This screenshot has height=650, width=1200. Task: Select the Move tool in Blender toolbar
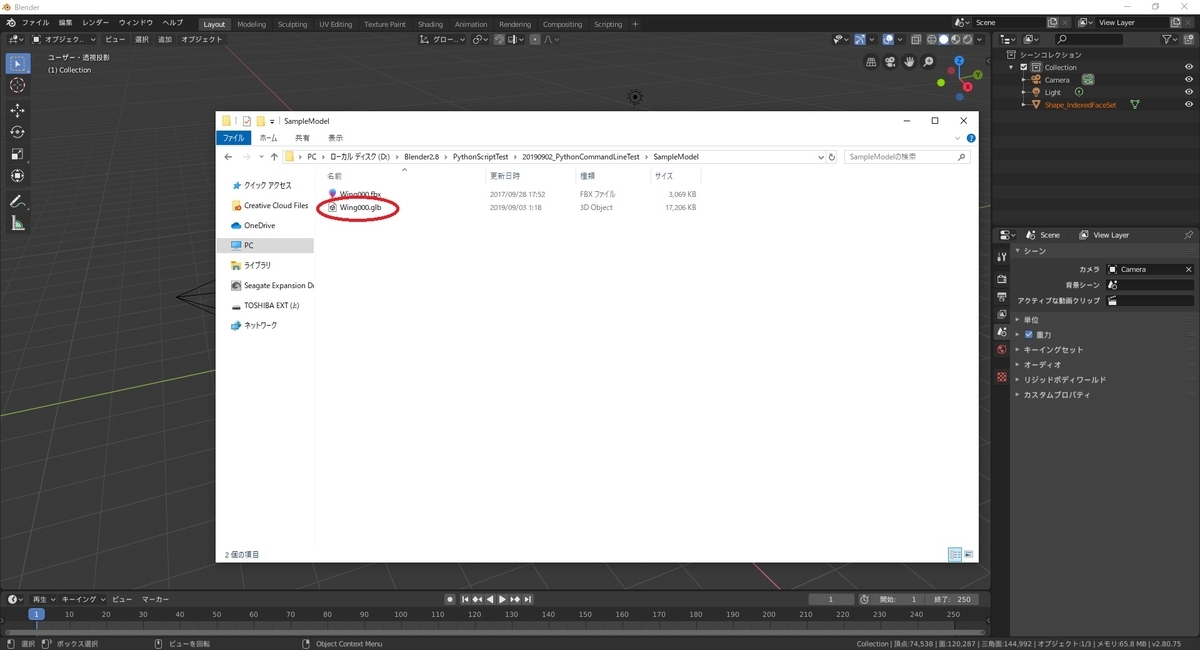point(17,110)
